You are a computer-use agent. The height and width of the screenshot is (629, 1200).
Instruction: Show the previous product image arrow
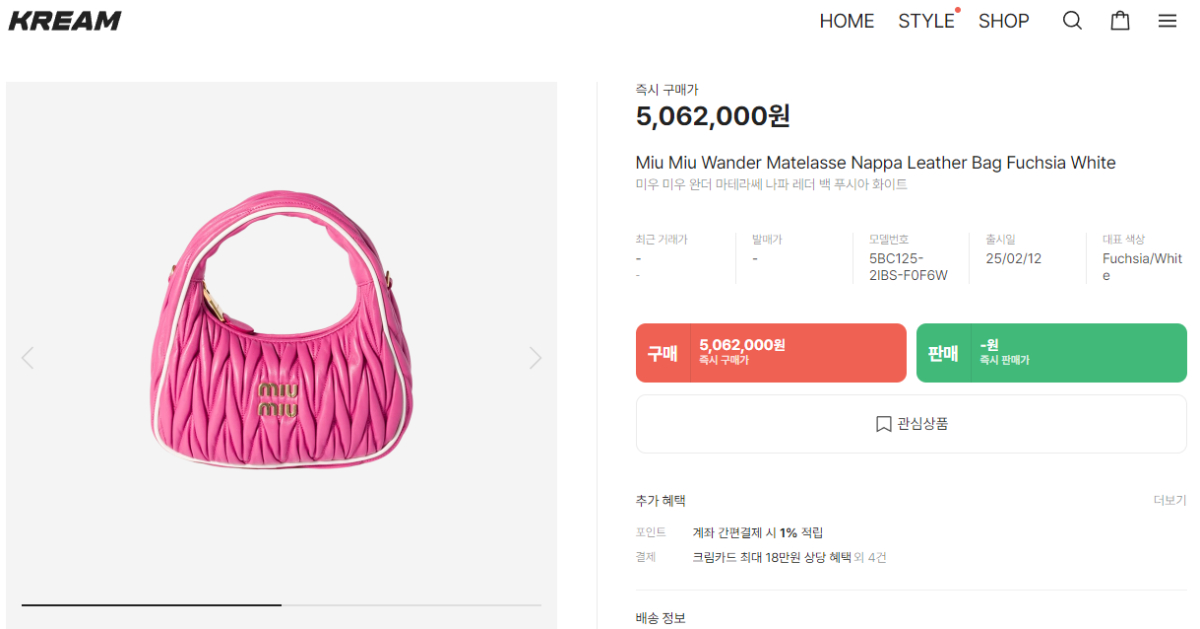point(28,358)
